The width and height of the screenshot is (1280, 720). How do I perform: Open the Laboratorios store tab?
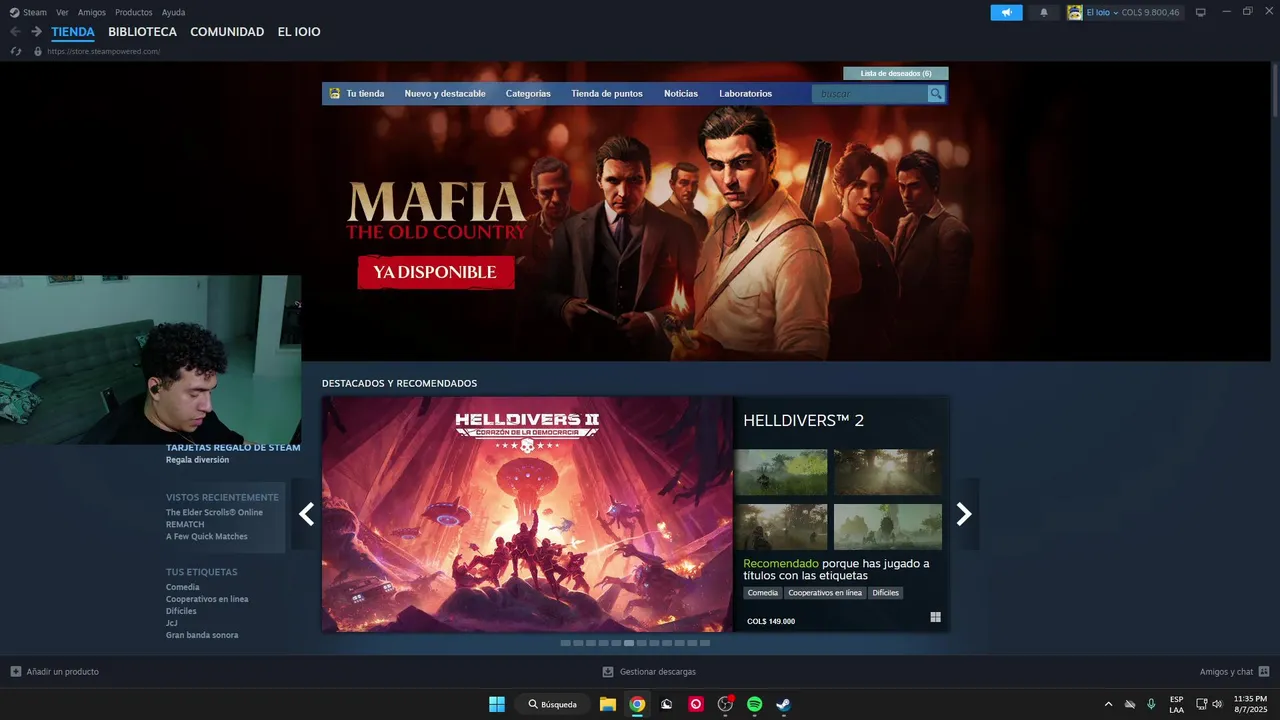point(746,93)
